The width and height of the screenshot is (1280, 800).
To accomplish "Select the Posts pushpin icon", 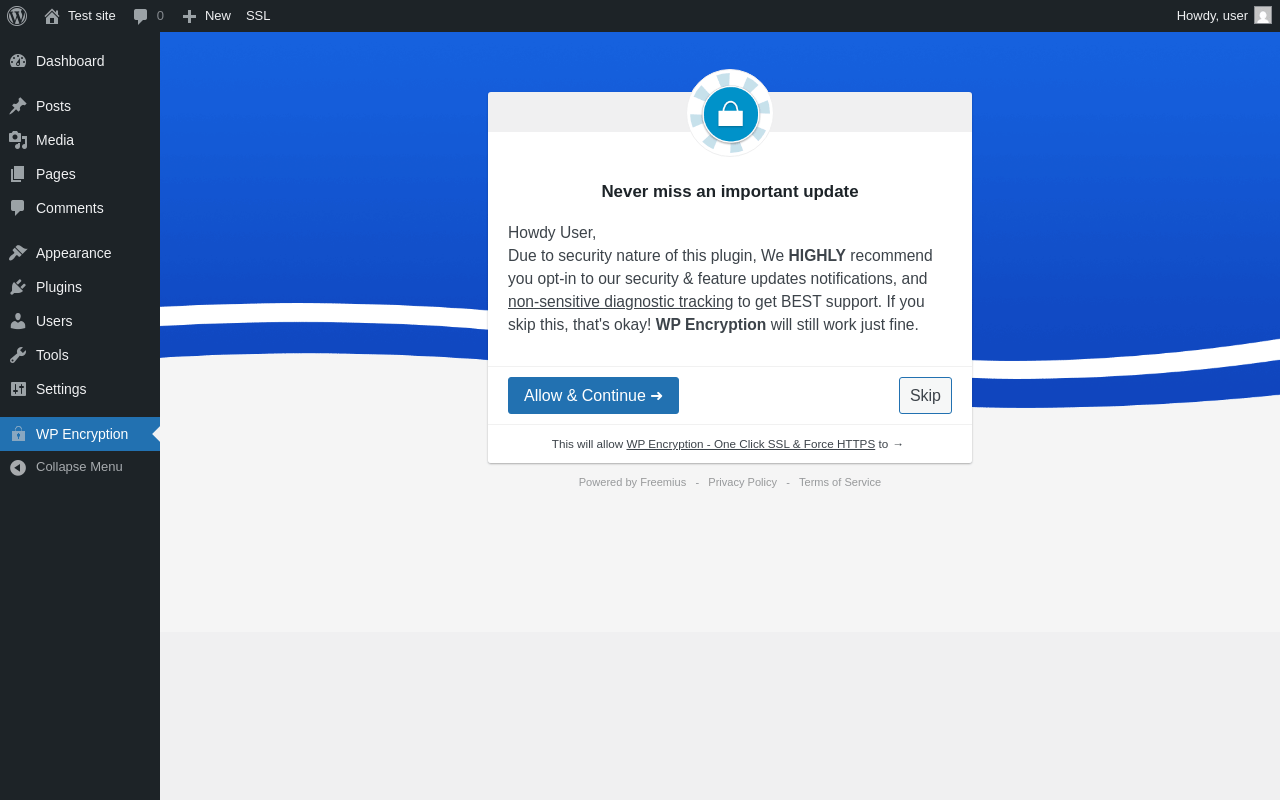I will (18, 106).
